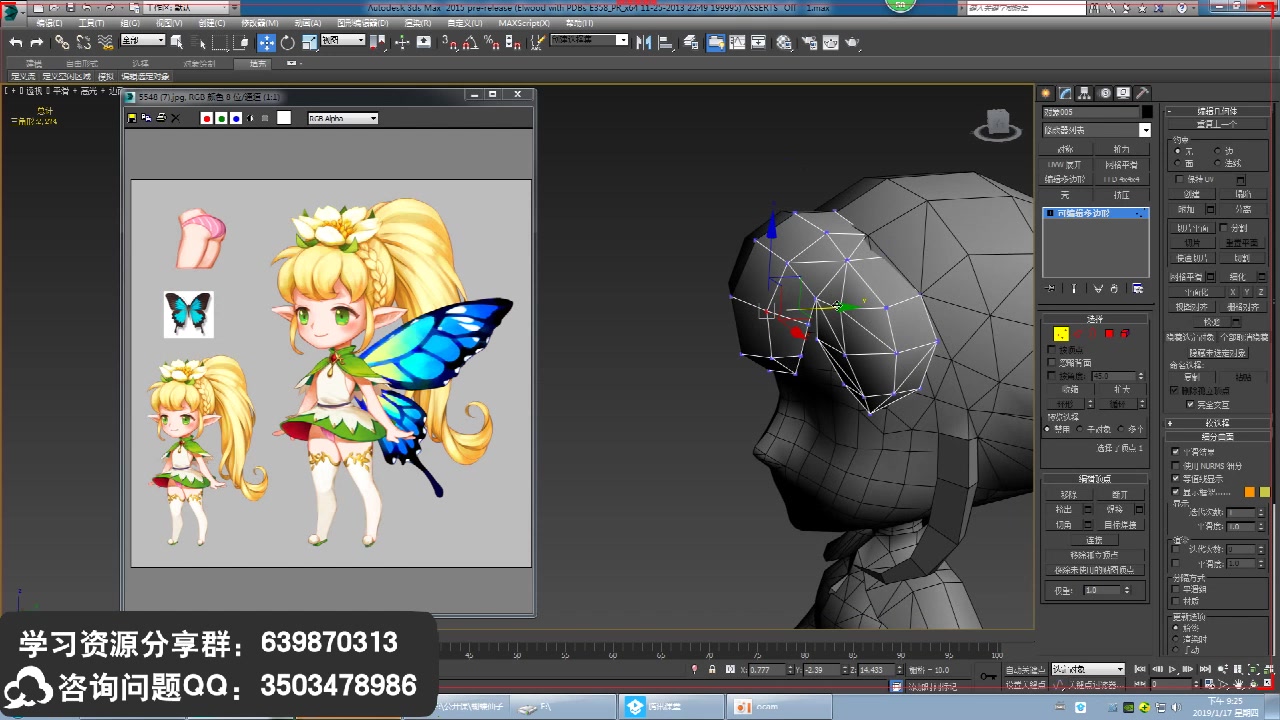Click Configure Modifier Sets icon
The image size is (1280, 720).
1138,288
